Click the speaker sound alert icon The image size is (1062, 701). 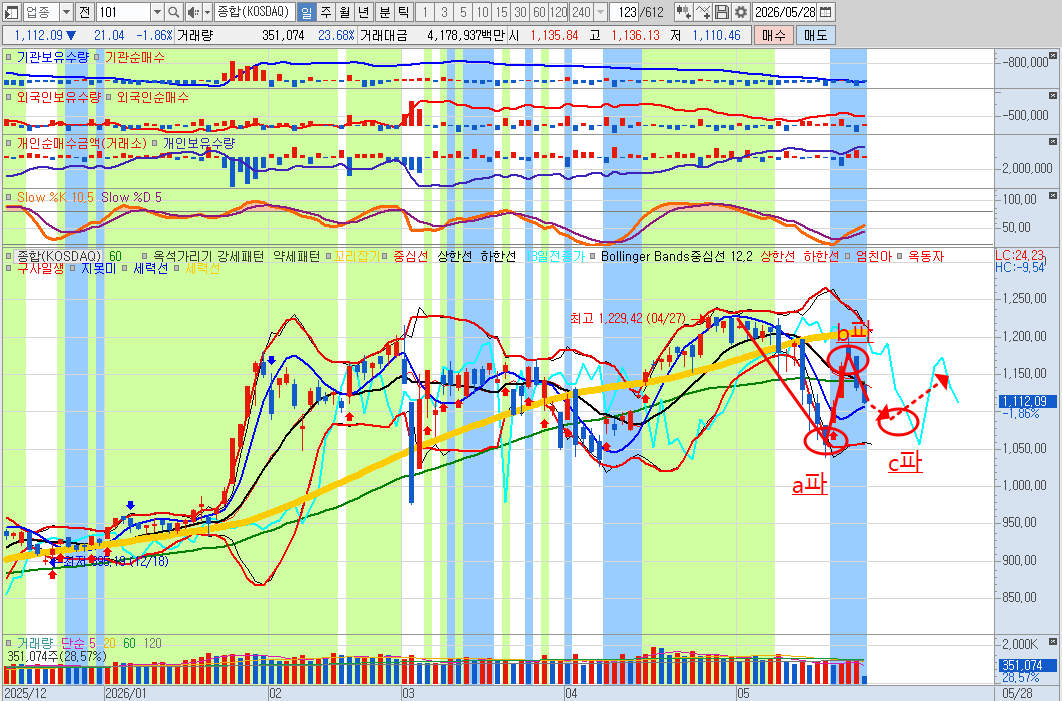click(192, 12)
